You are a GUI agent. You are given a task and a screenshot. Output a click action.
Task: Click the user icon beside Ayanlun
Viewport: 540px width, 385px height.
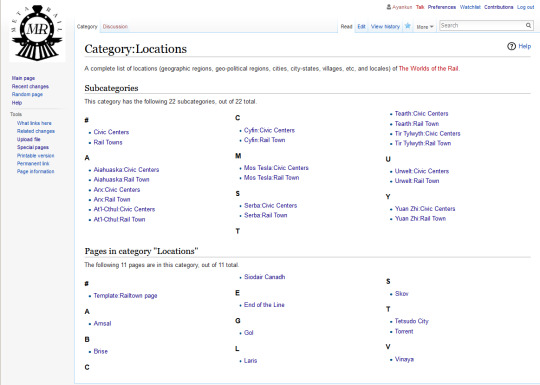tap(389, 7)
